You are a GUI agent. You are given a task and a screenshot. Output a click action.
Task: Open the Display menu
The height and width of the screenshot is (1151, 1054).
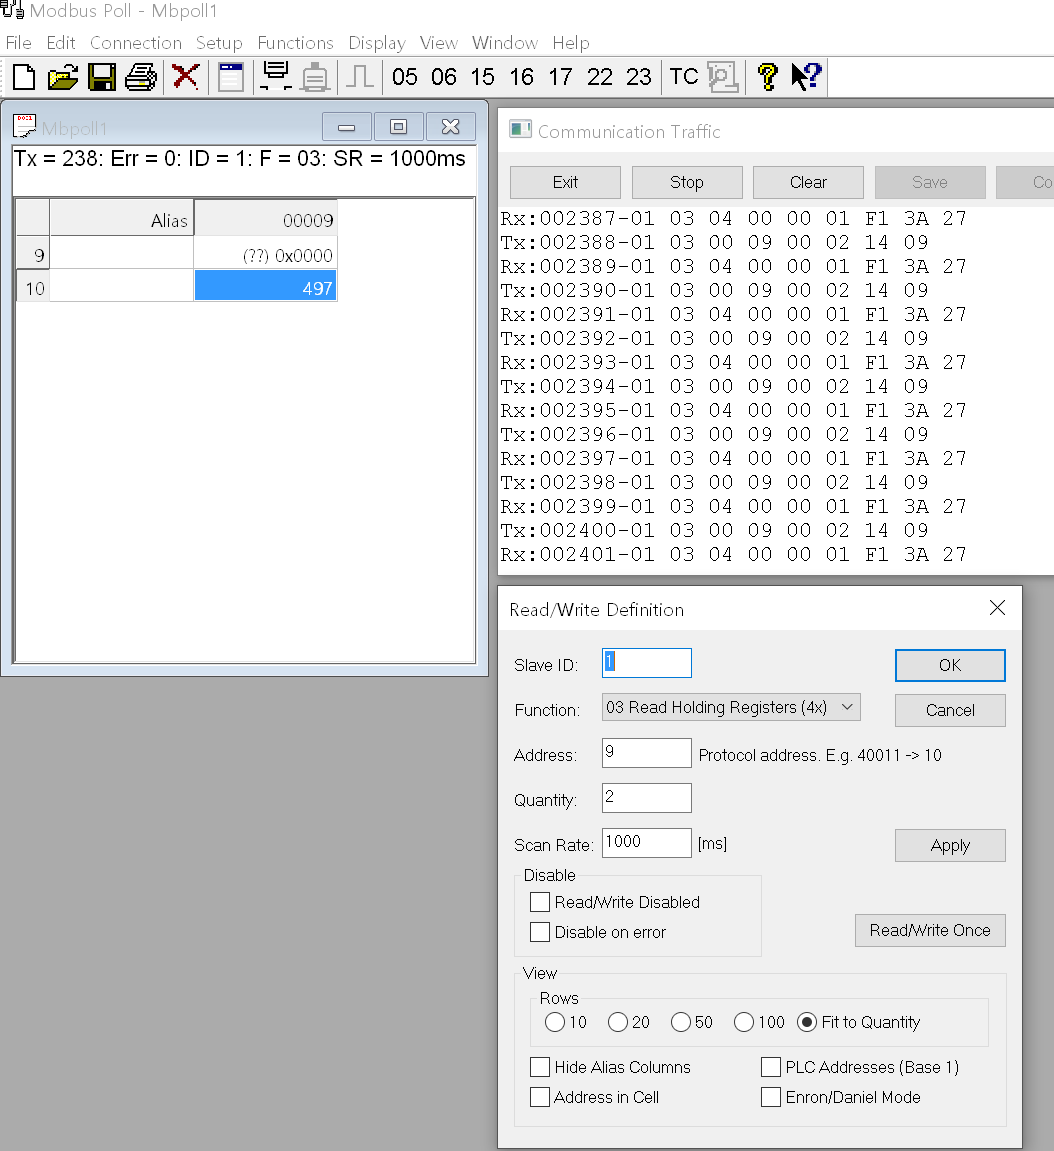point(377,43)
